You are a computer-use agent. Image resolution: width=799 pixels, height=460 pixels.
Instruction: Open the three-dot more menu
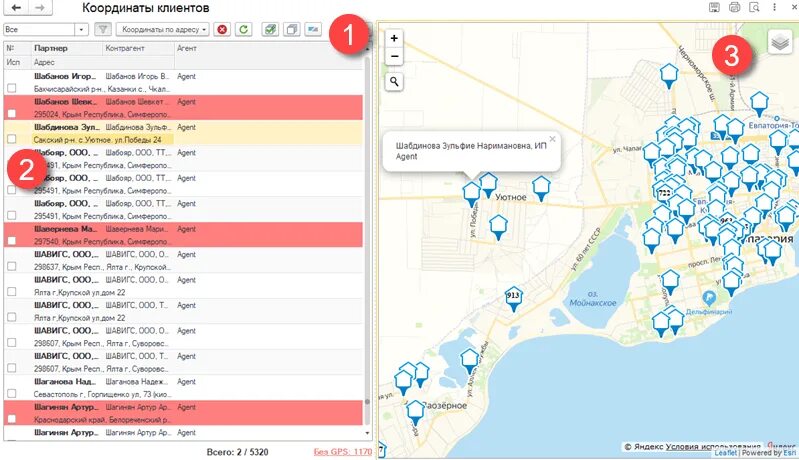[x=774, y=7]
